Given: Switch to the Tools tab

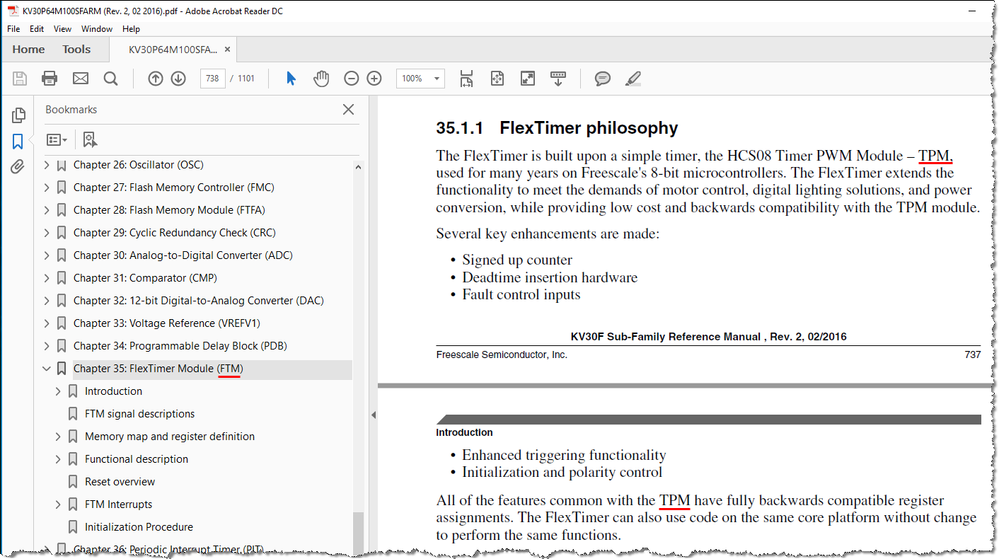Looking at the screenshot, I should [76, 49].
